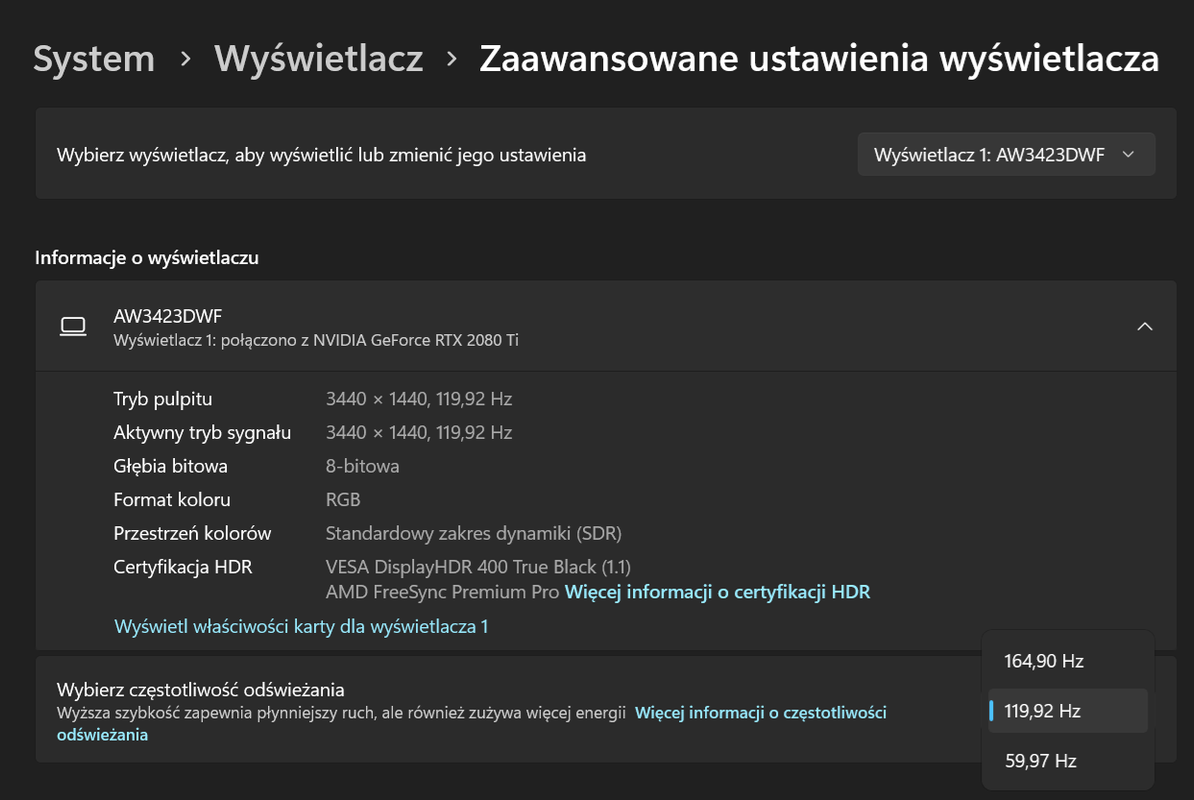Click Standardowy zakres dynamiki (SDR) text

pos(474,533)
